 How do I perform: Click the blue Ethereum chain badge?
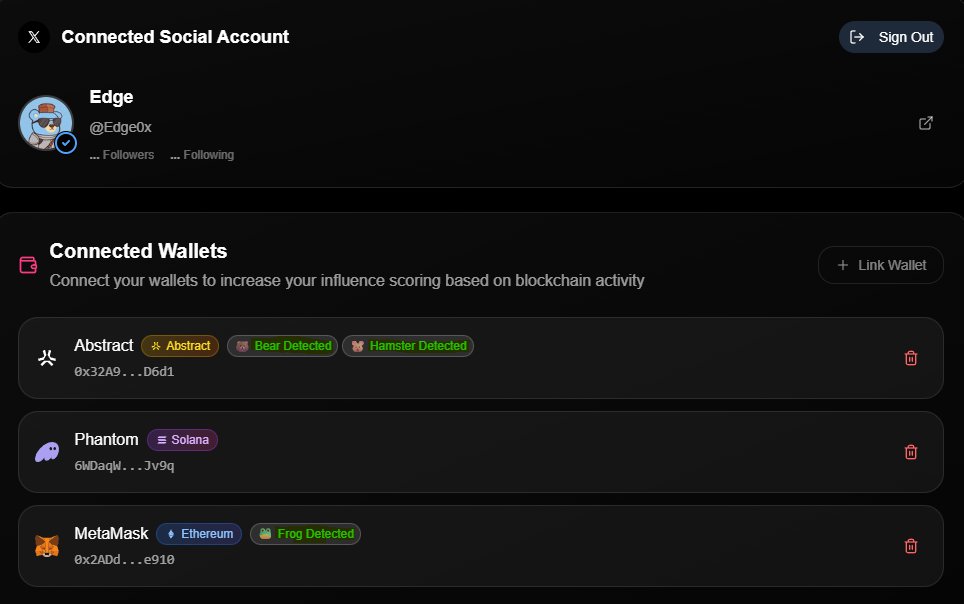199,534
